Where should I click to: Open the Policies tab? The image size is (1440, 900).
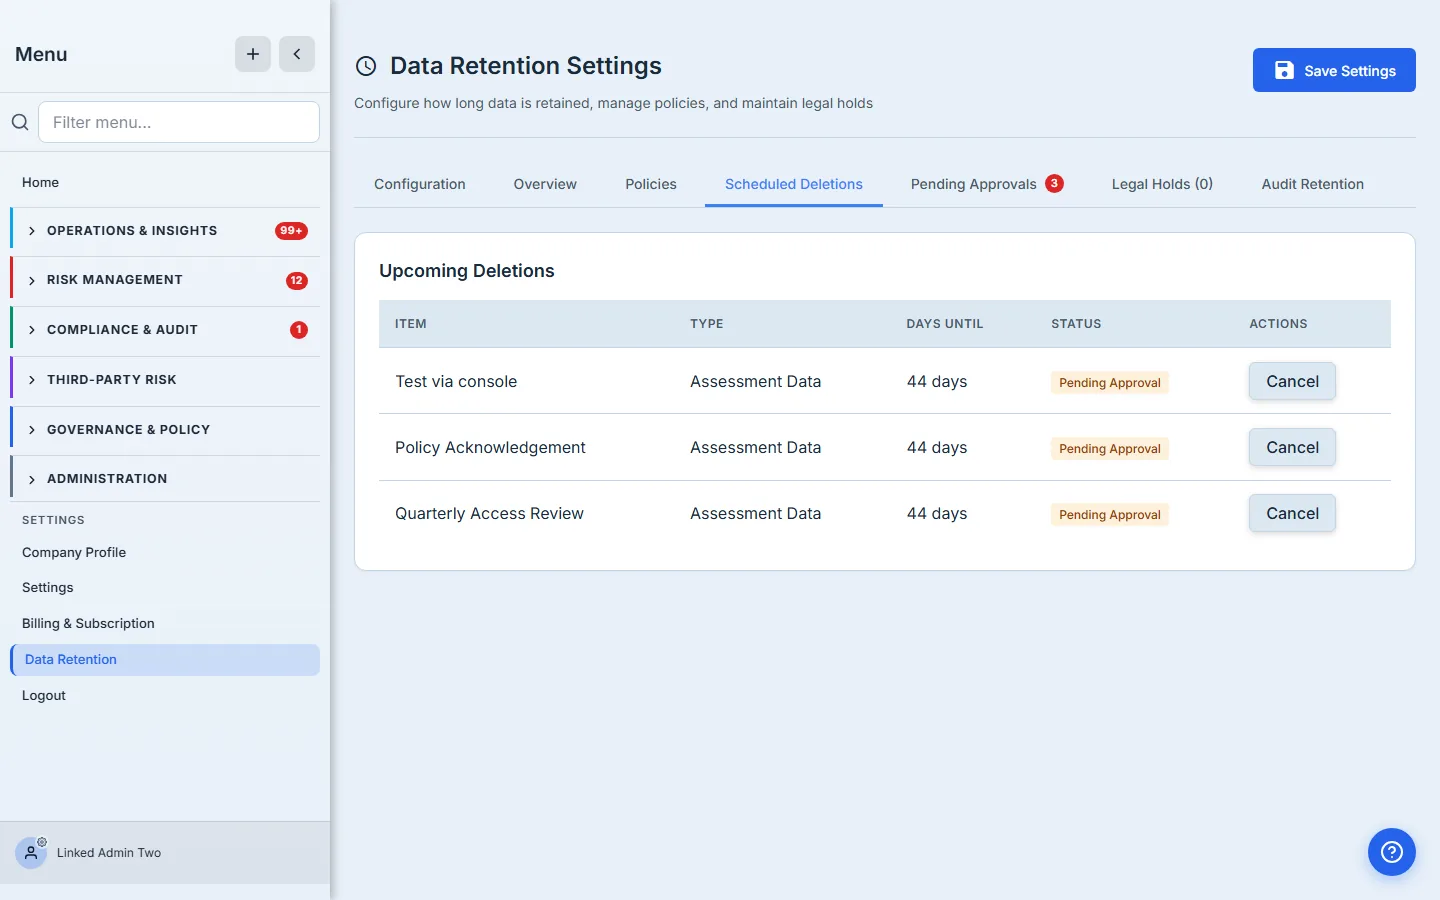click(x=651, y=184)
